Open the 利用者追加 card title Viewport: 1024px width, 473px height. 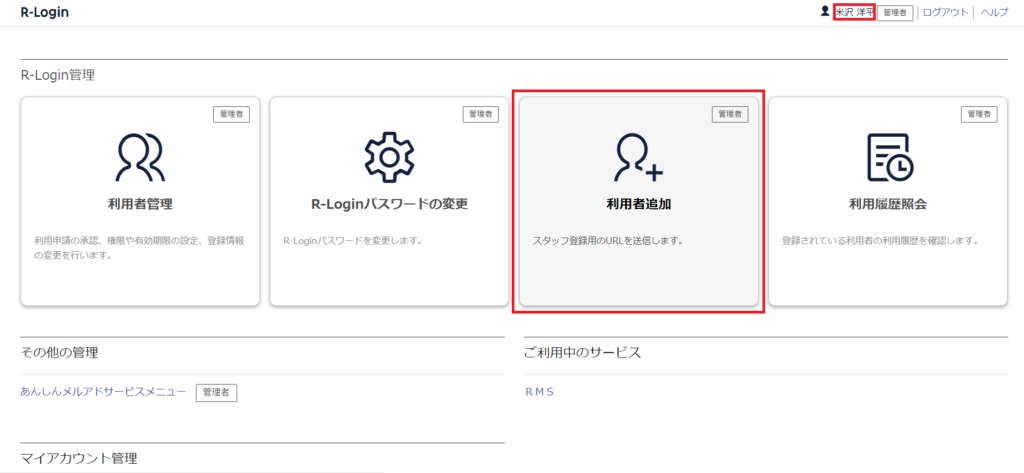(x=639, y=204)
